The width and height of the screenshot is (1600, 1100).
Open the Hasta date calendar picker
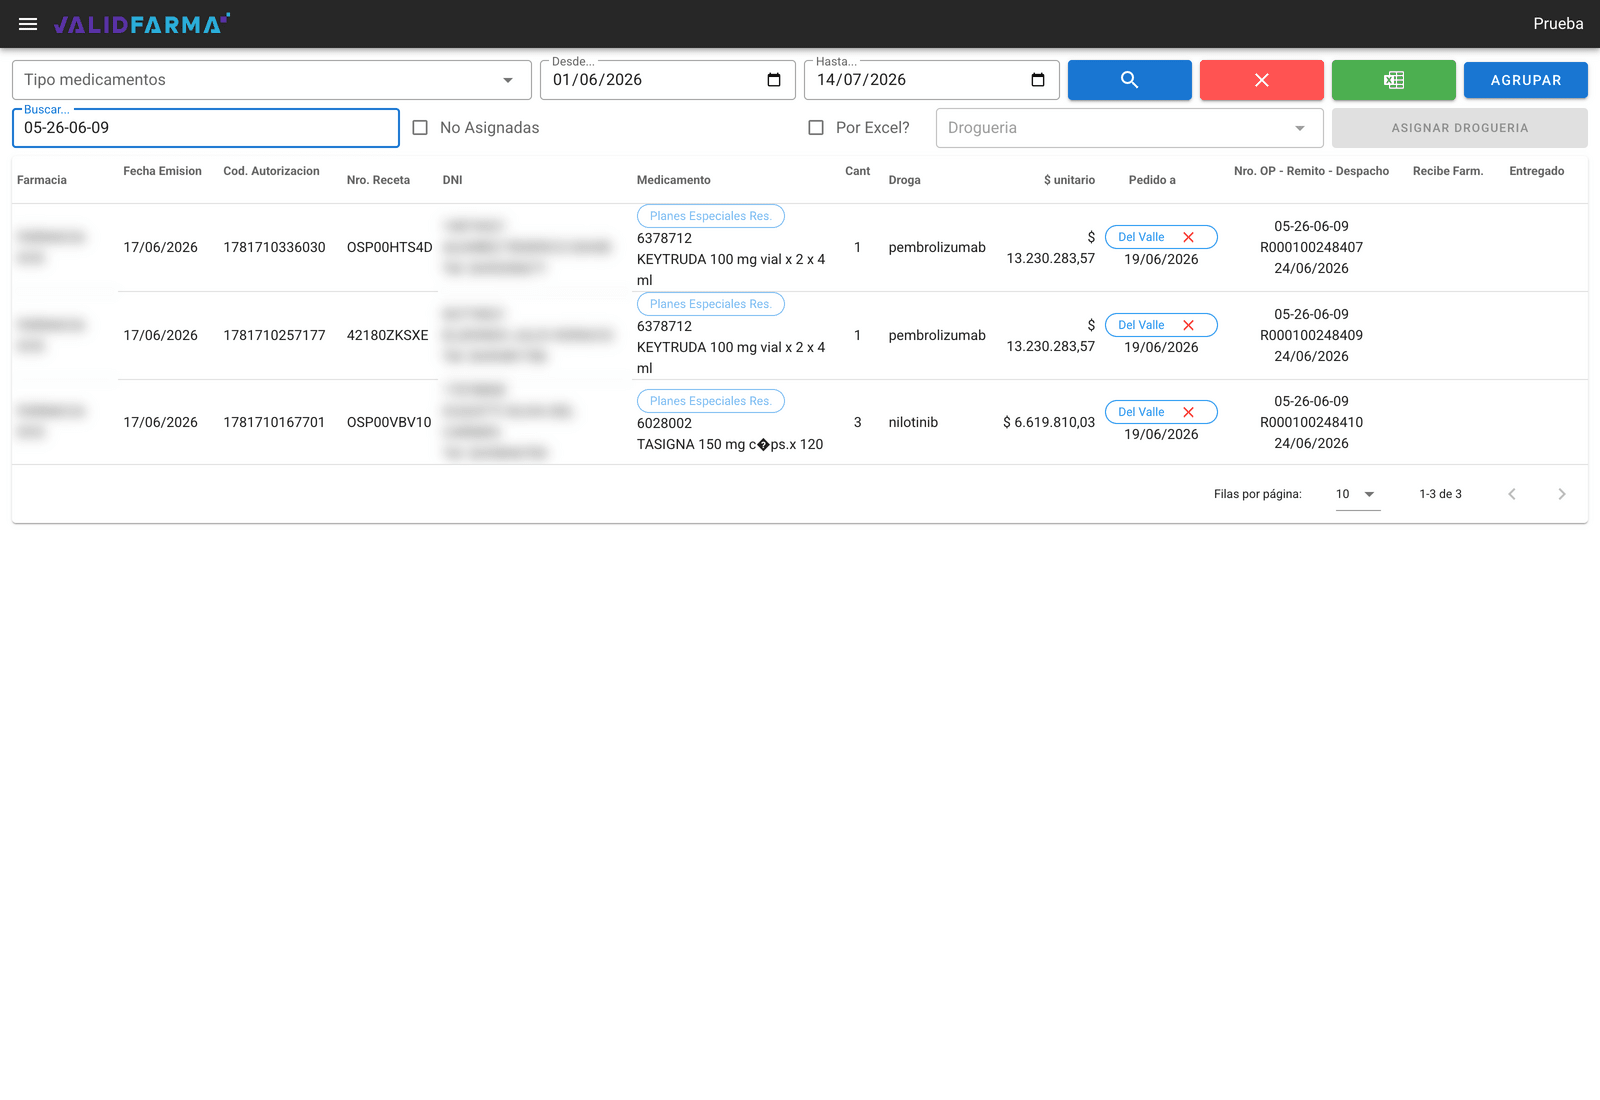coord(1038,80)
